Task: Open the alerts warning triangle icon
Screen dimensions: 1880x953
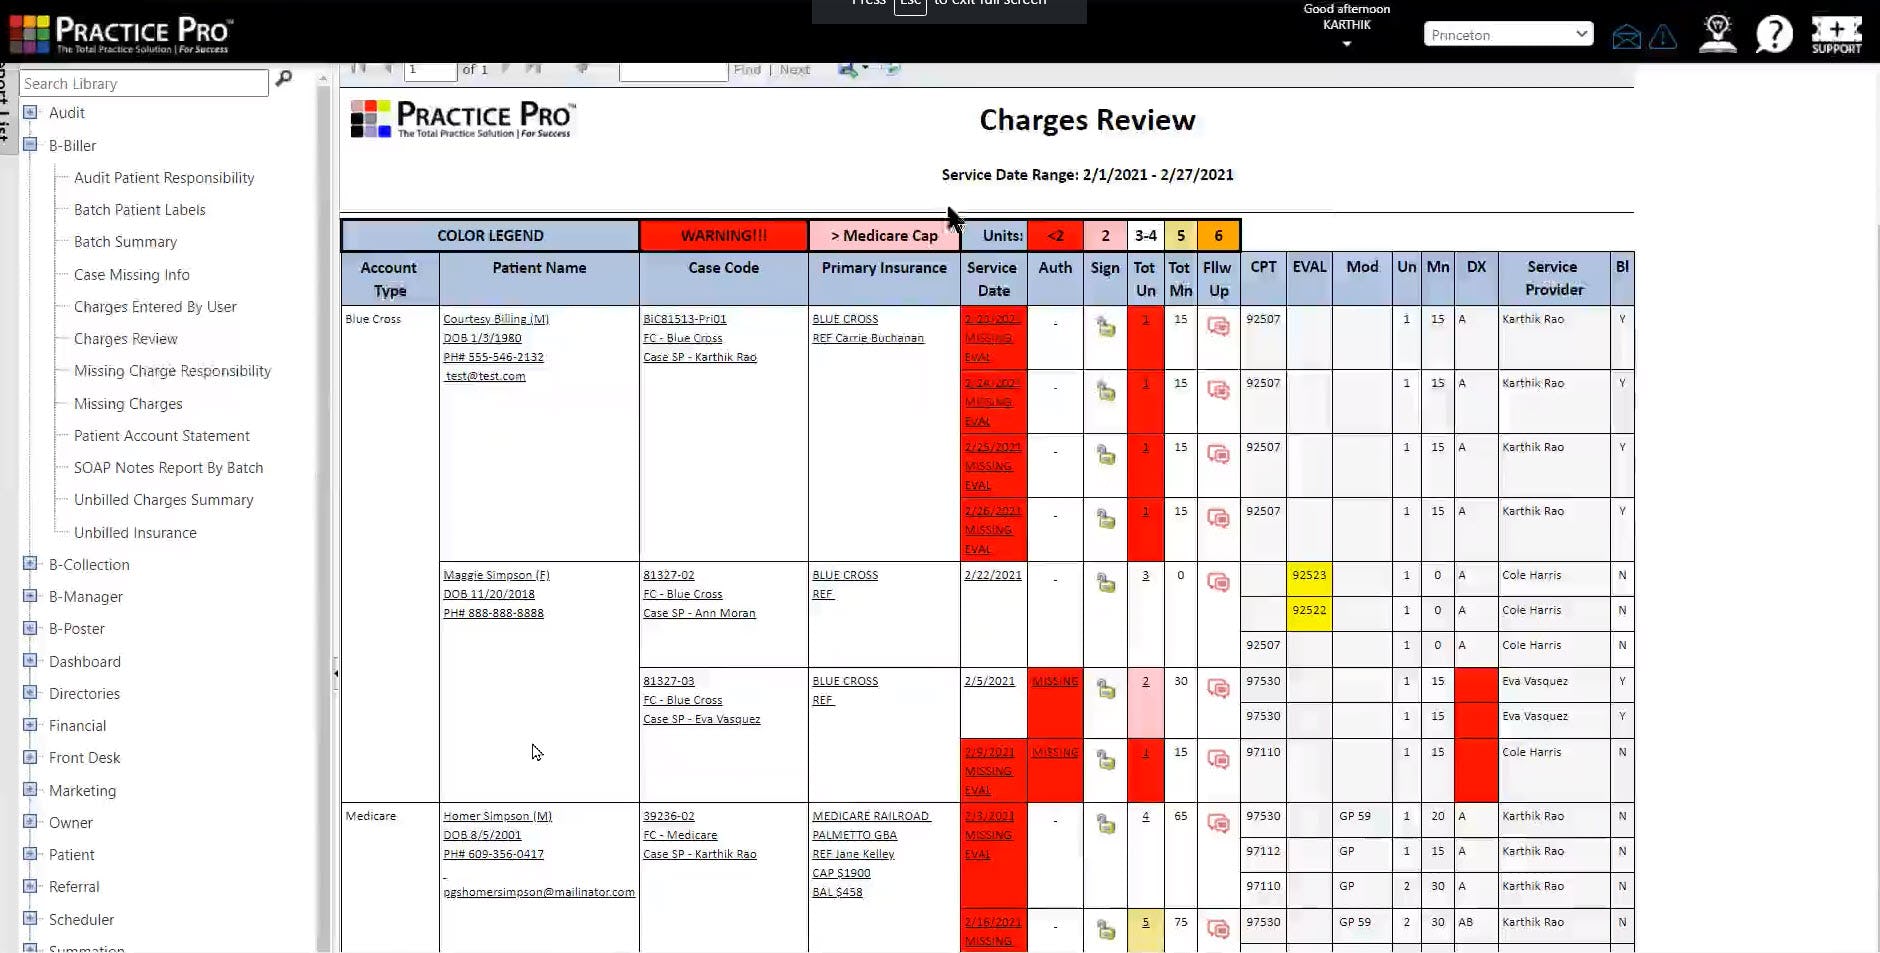Action: click(1663, 37)
